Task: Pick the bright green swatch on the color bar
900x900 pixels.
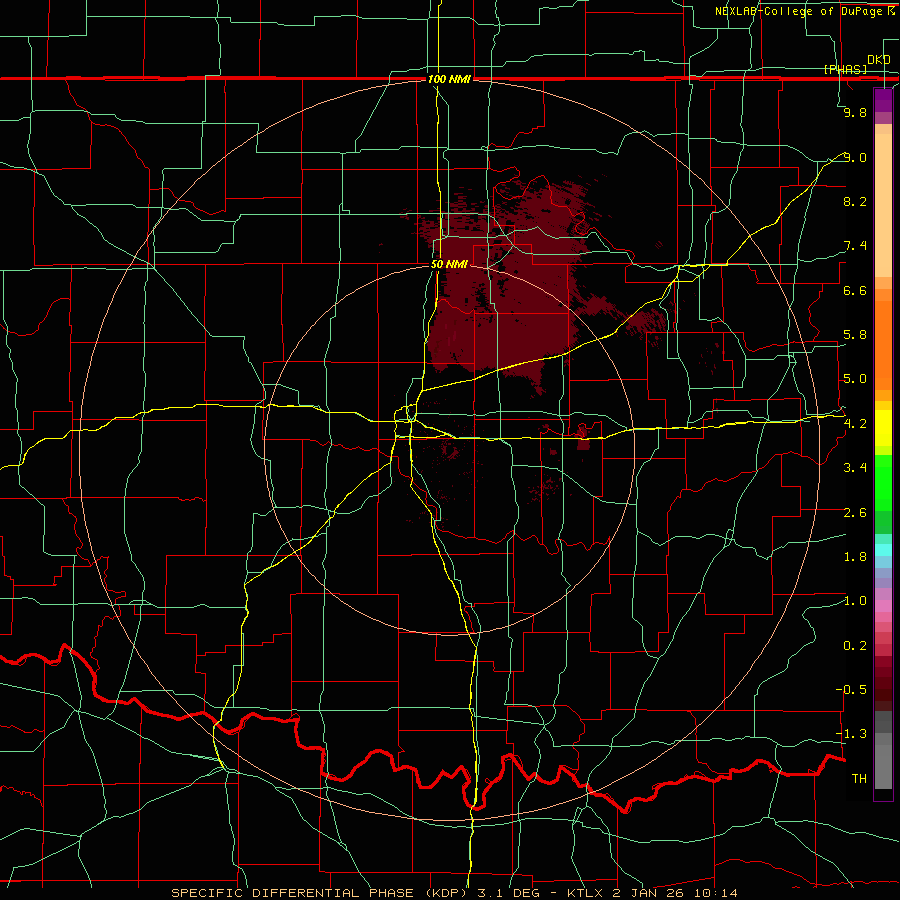Action: tap(883, 484)
